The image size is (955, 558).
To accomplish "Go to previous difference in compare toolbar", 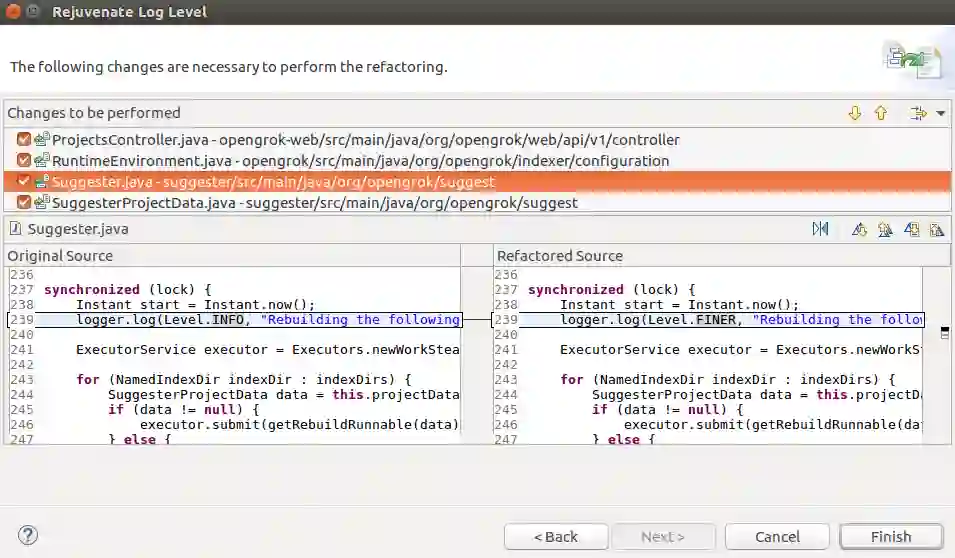I will click(x=885, y=229).
